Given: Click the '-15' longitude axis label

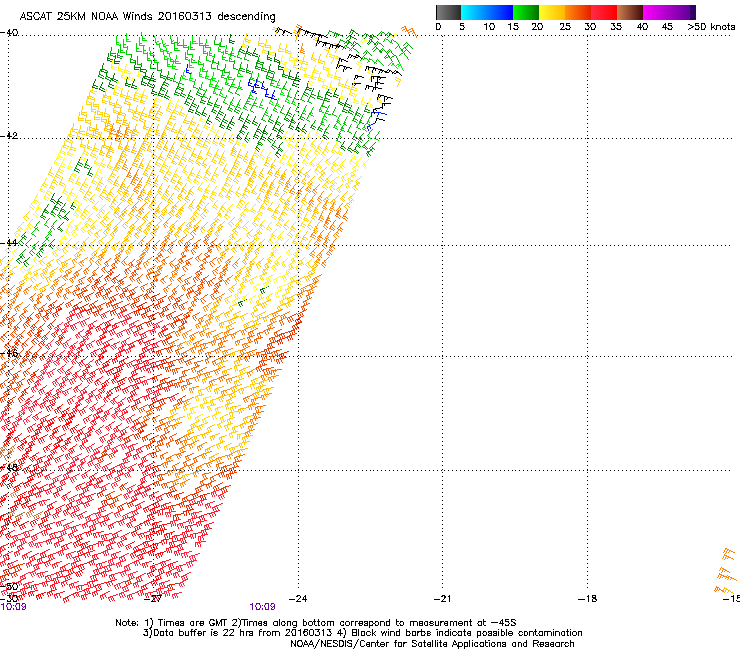Looking at the screenshot, I should coord(732,599).
